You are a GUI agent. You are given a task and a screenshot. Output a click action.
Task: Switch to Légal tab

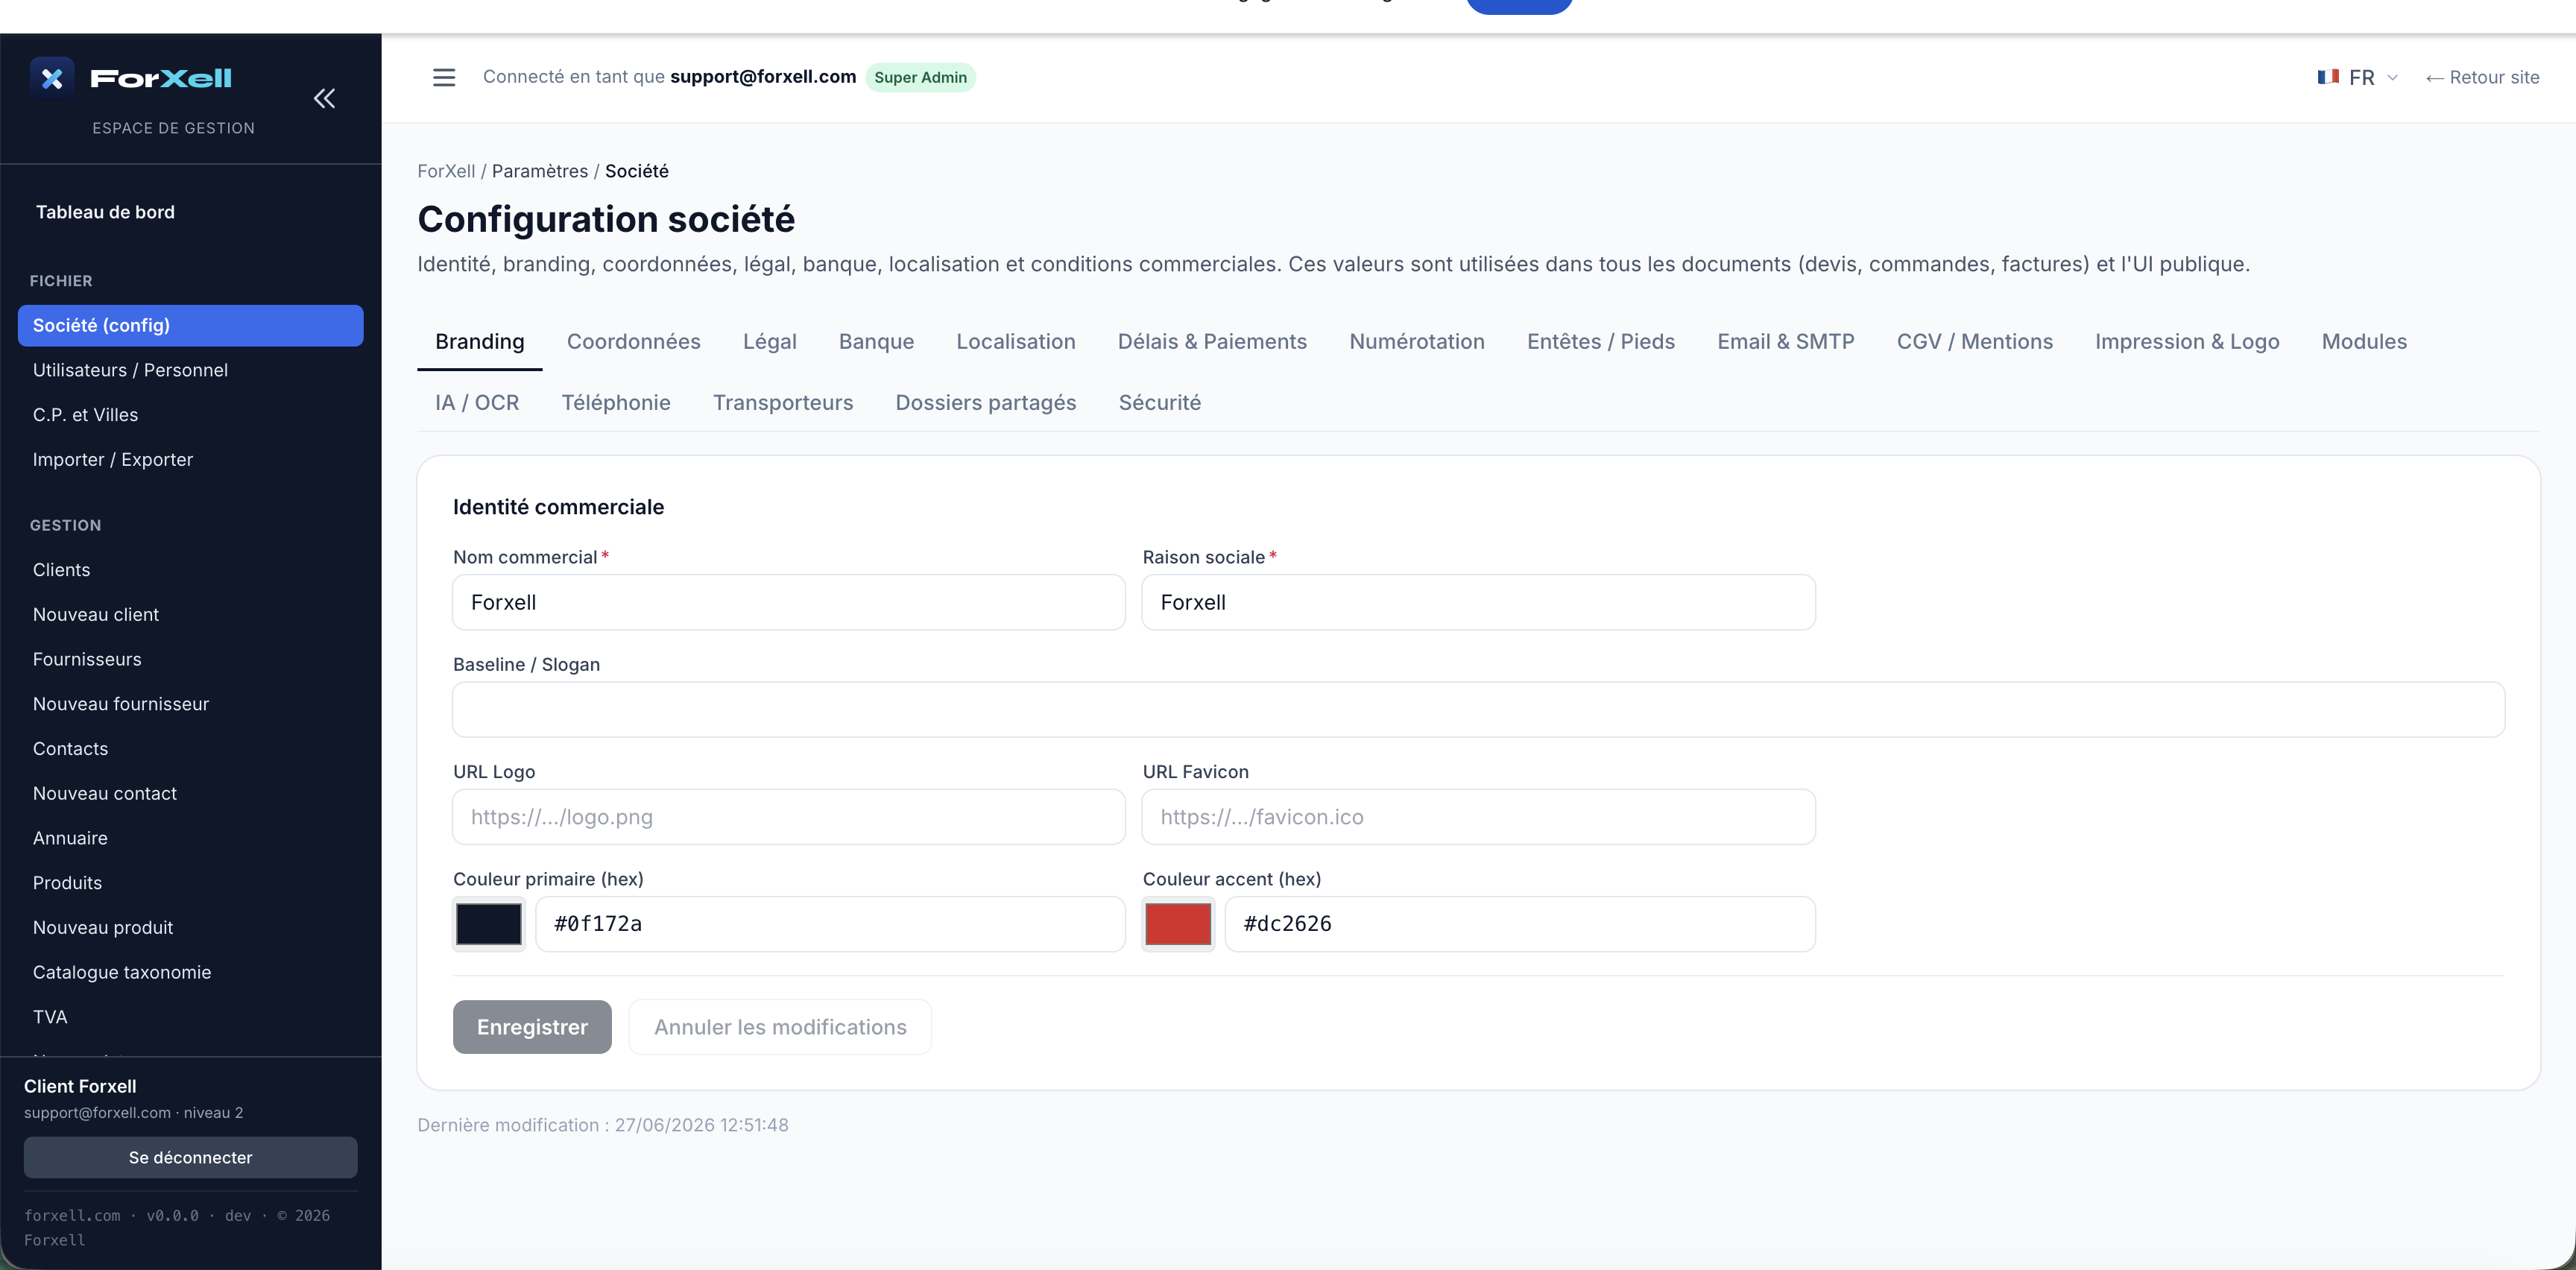point(770,342)
